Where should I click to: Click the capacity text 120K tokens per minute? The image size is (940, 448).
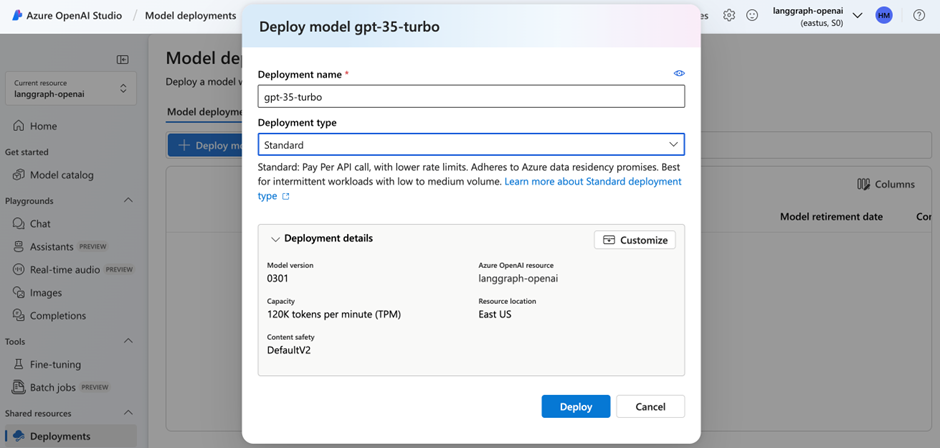[x=334, y=314]
